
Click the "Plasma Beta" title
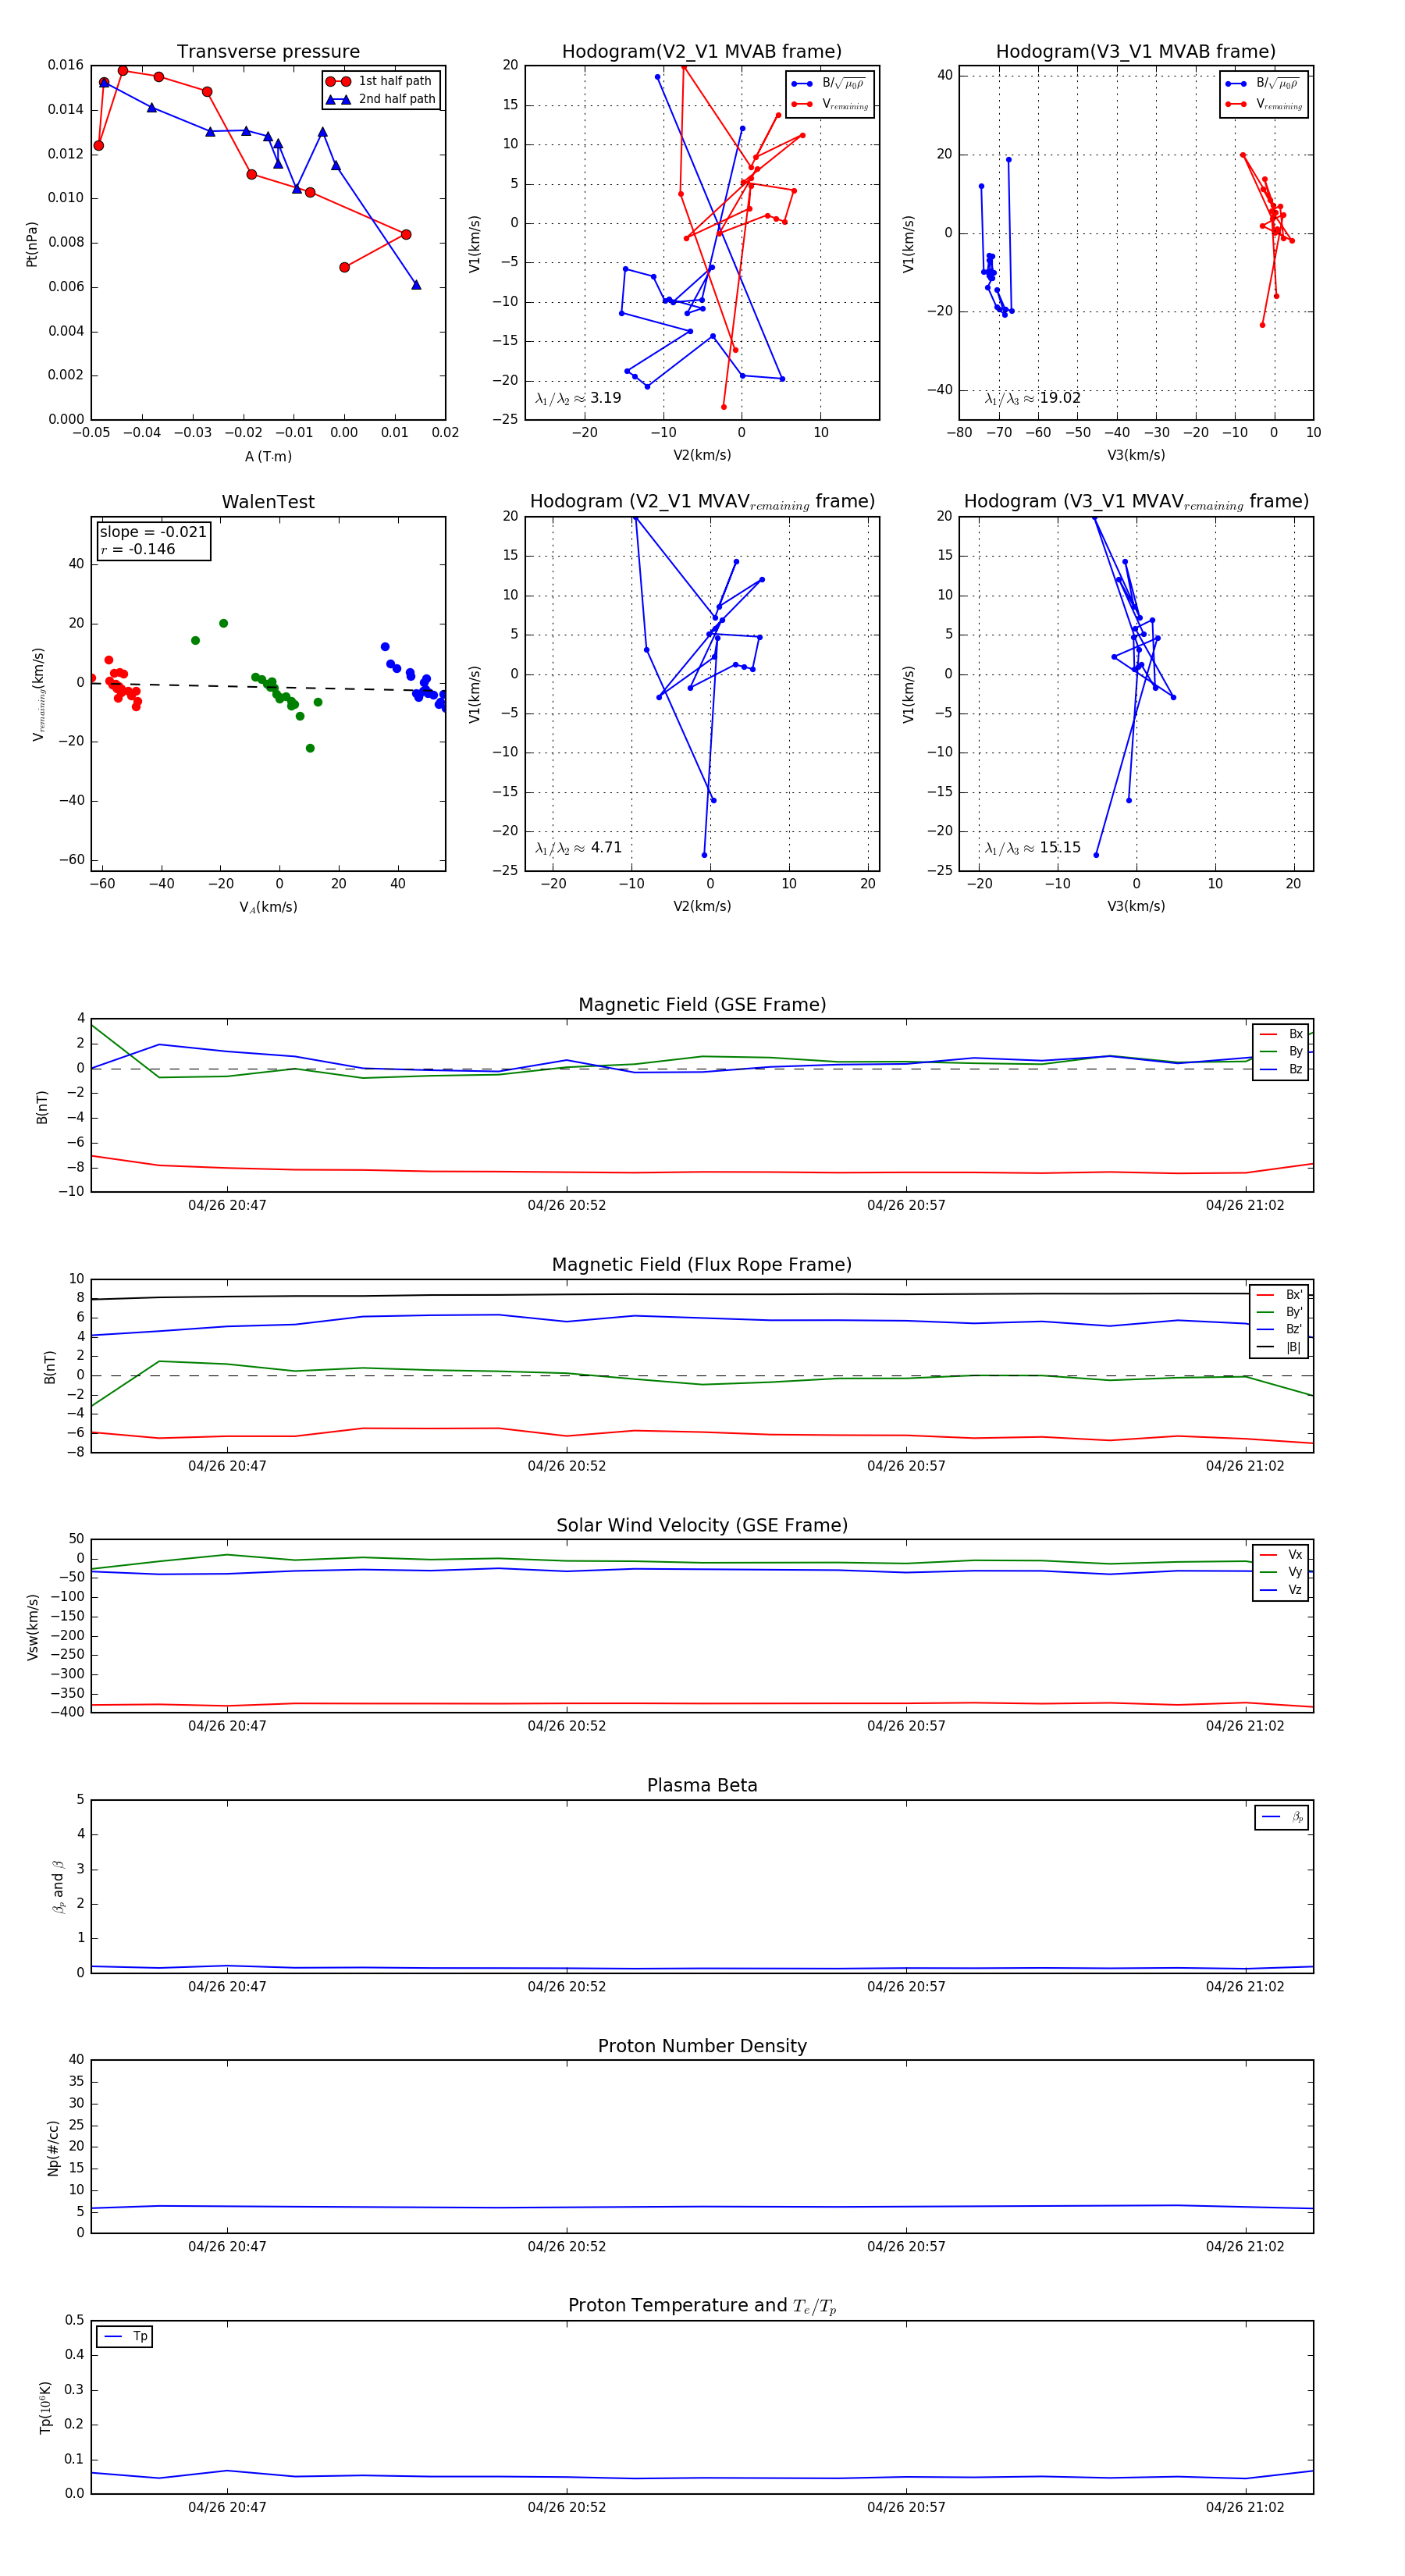702,1785
